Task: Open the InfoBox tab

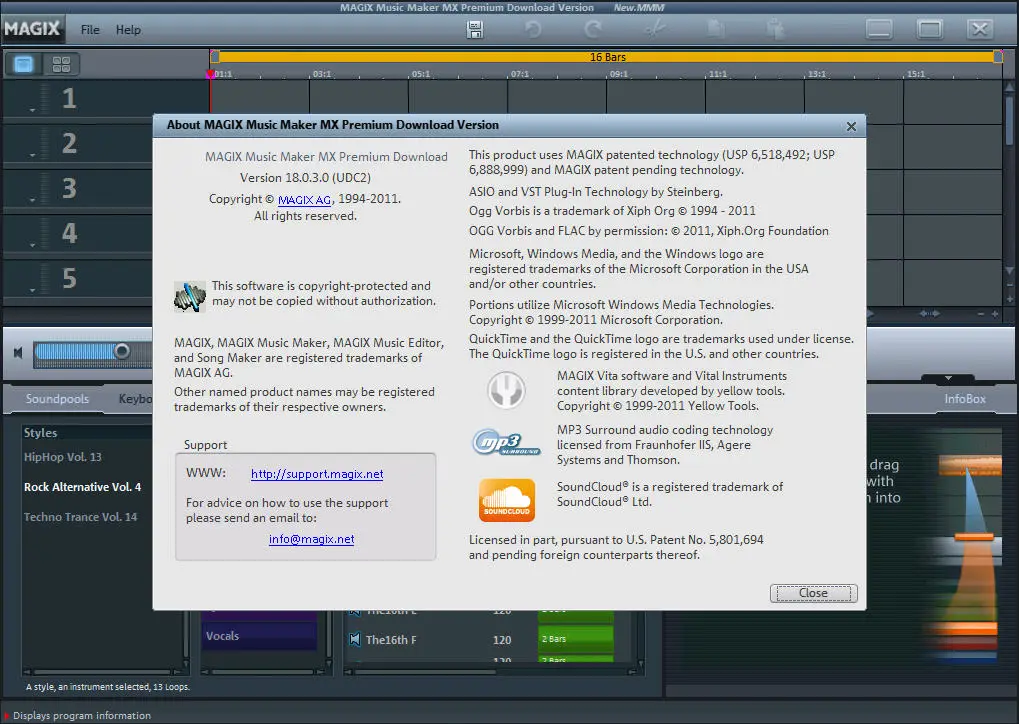Action: tap(964, 399)
